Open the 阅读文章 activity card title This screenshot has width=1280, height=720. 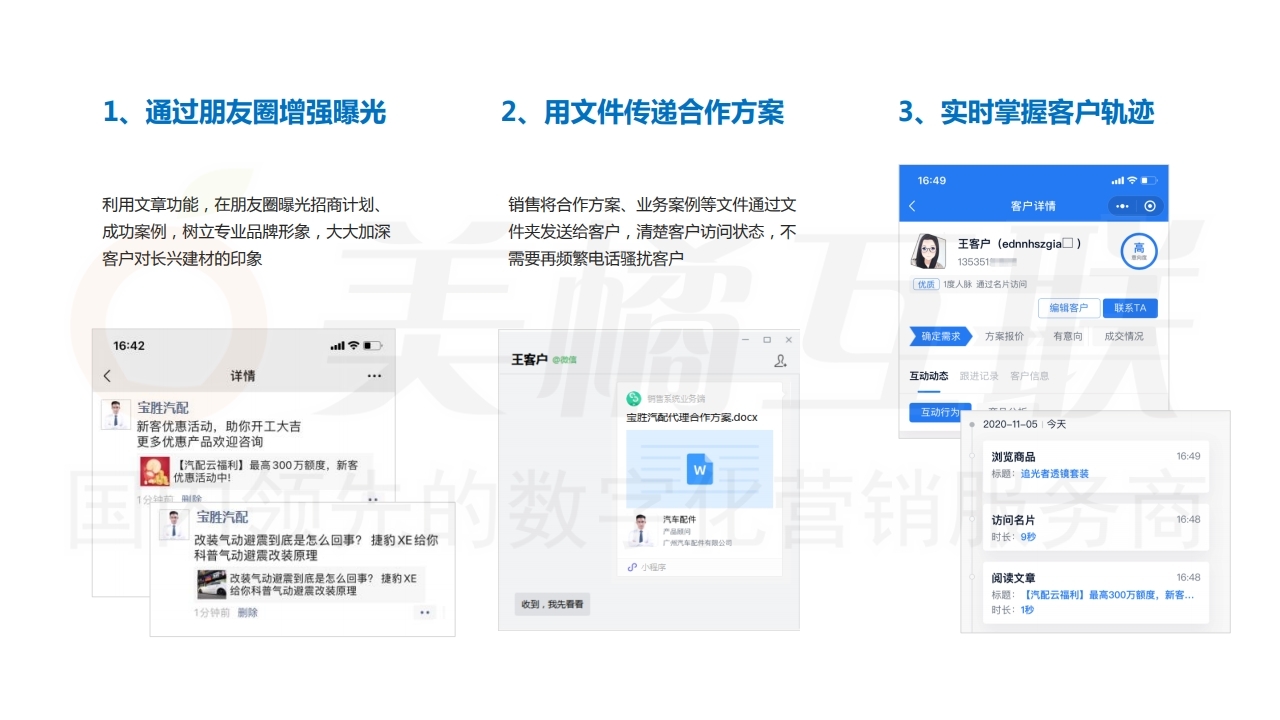(1013, 578)
